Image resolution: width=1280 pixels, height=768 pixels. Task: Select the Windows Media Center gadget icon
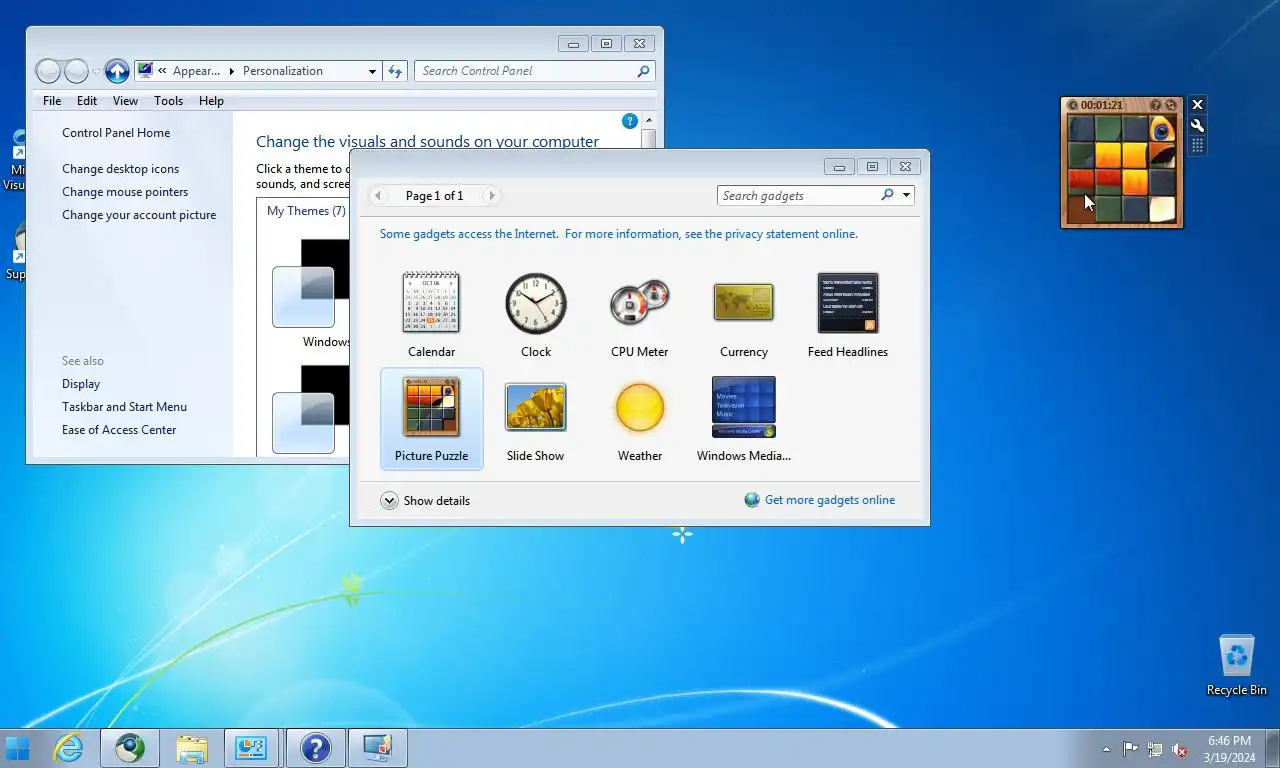tap(744, 407)
